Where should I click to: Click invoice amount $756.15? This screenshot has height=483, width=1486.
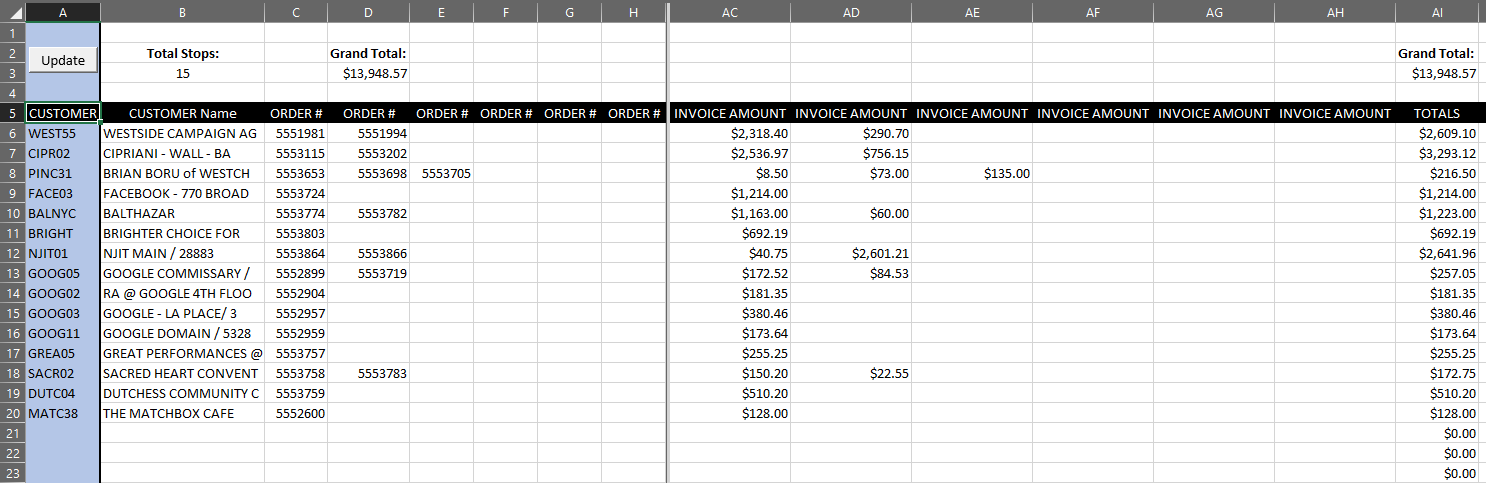(x=886, y=153)
